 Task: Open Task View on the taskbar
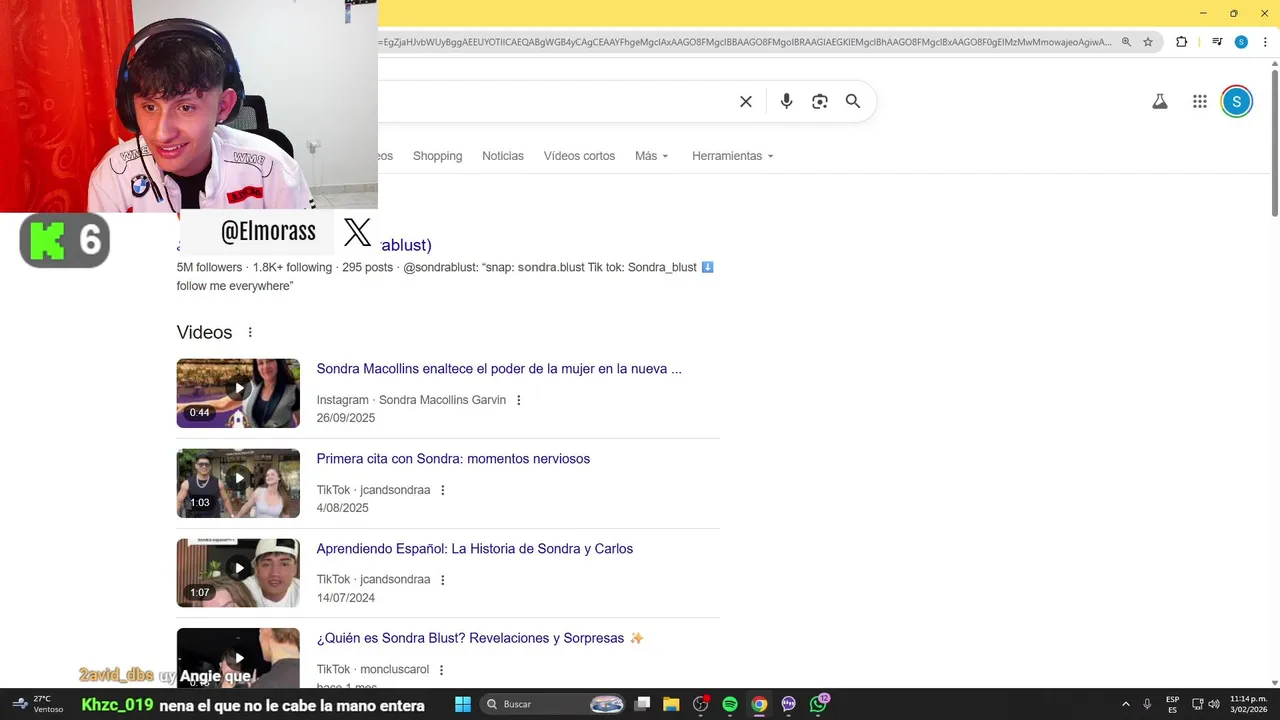[x=643, y=704]
